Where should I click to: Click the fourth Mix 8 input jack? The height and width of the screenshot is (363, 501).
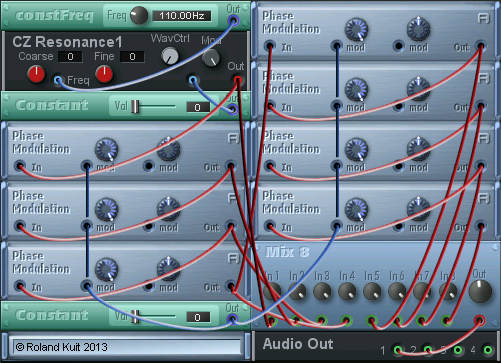tap(347, 321)
